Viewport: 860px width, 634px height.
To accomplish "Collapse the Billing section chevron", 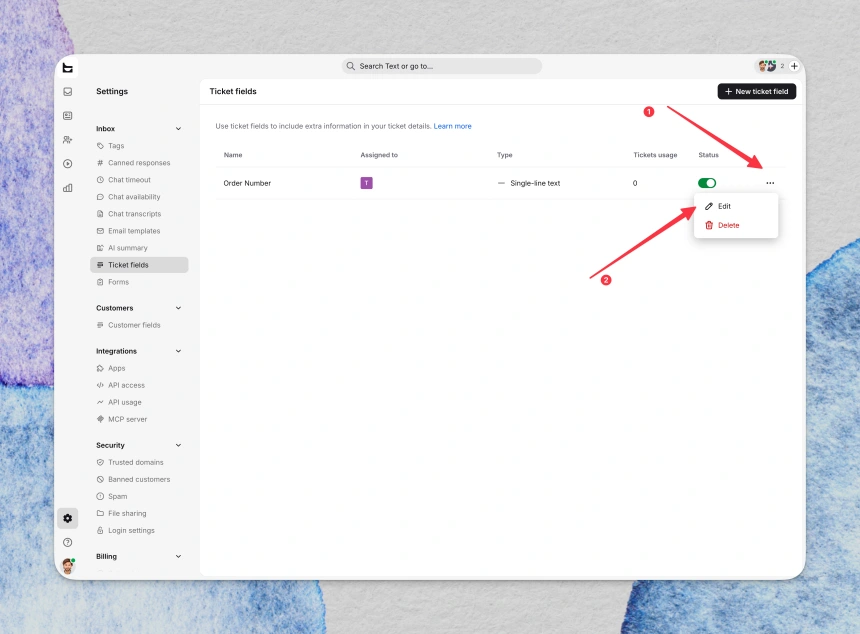I will click(x=178, y=556).
